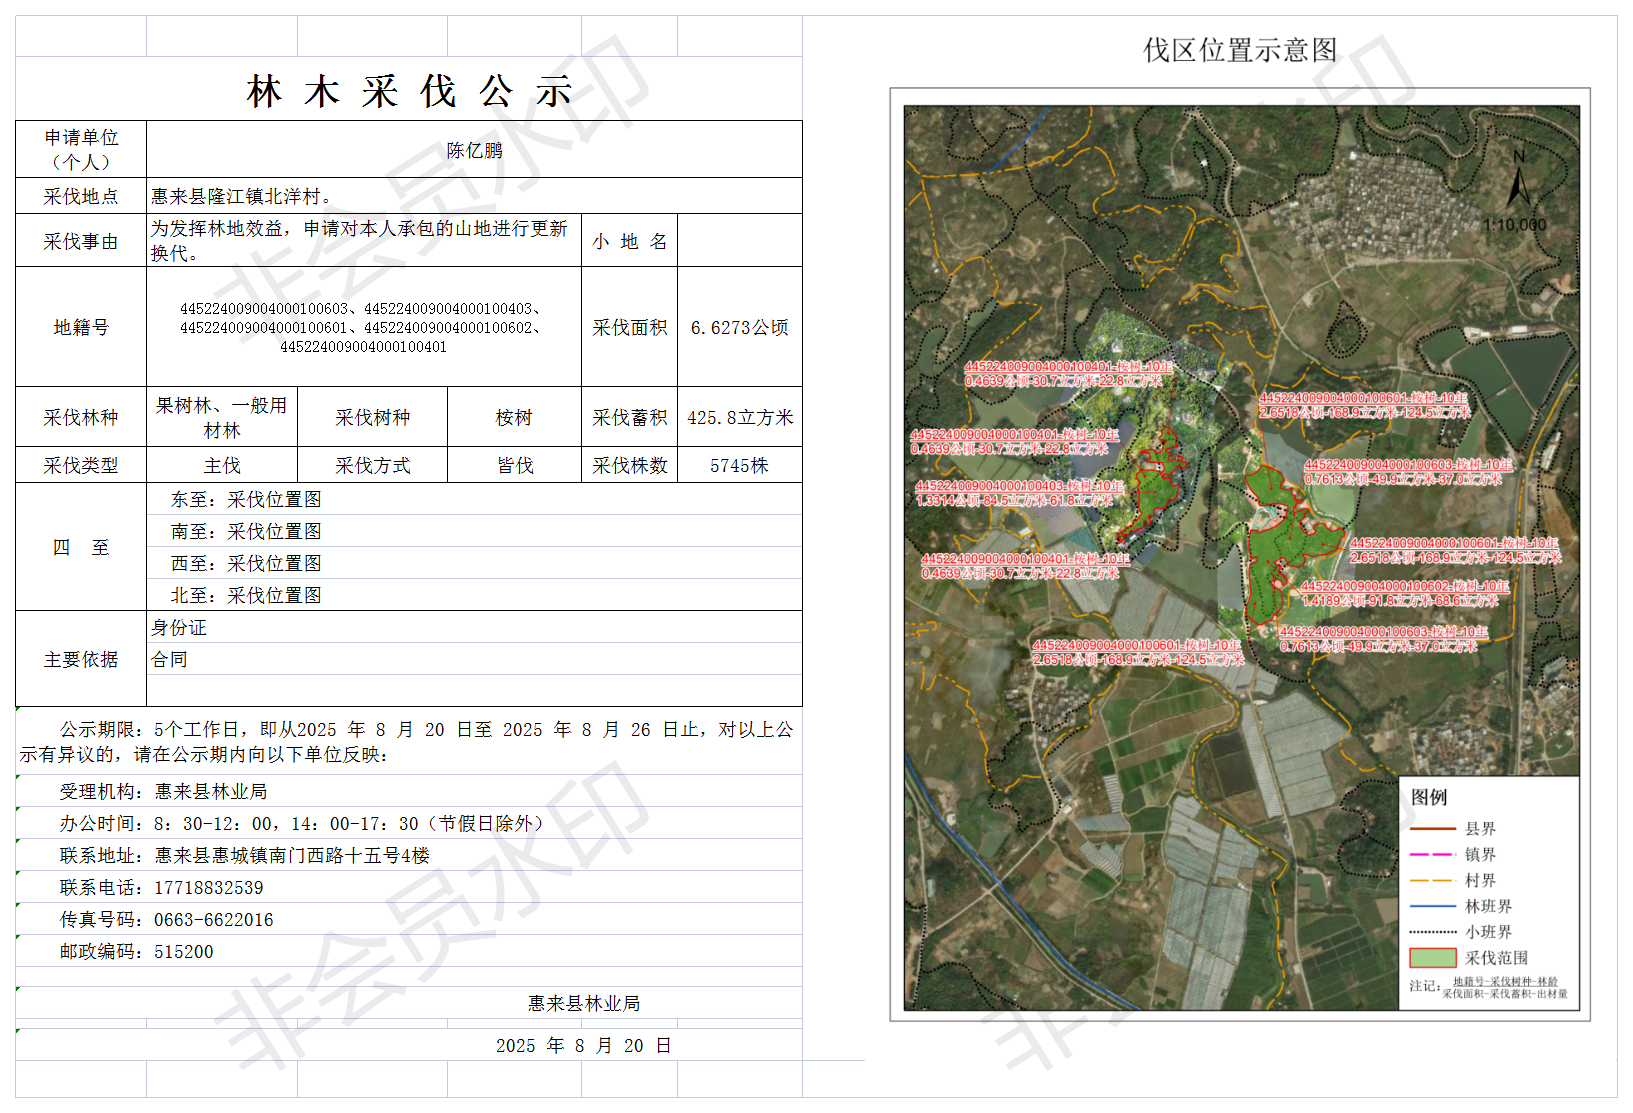
Task: Click the 图例 legend heading
Action: [1429, 797]
